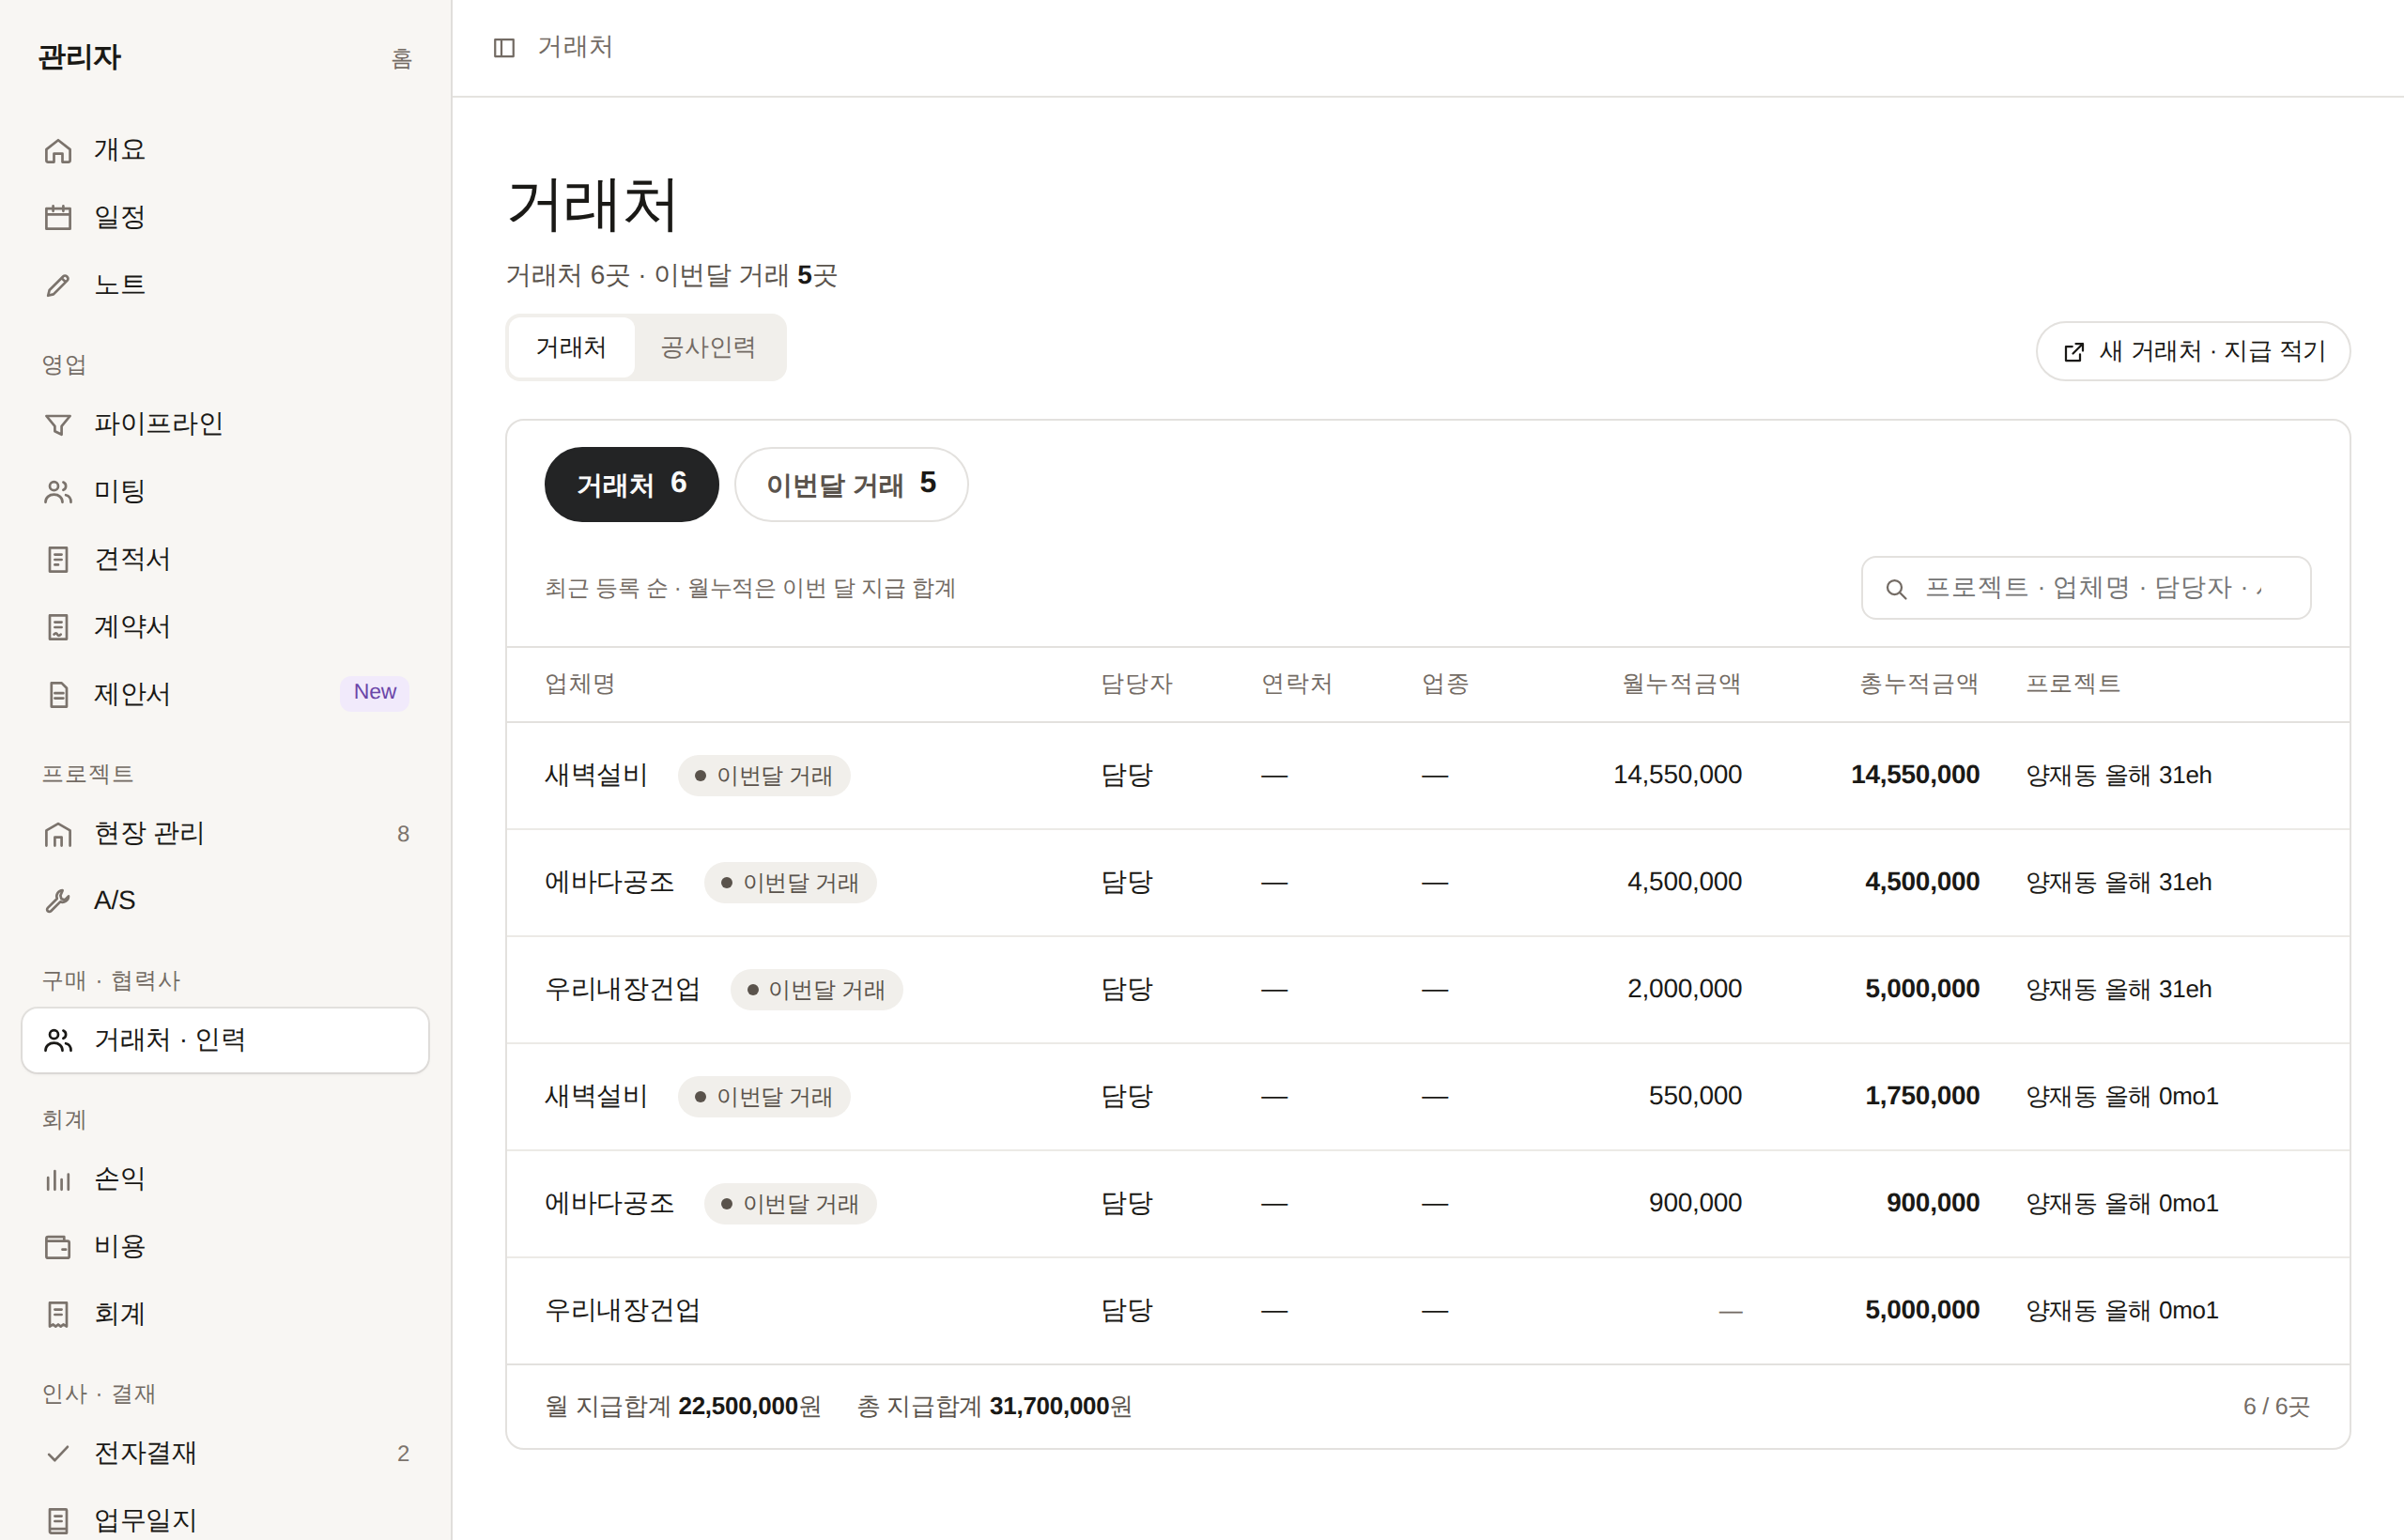Focus the 프로젝트 · 업체명 · 담당자 search field
The image size is (2404, 1540).
(x=2086, y=588)
